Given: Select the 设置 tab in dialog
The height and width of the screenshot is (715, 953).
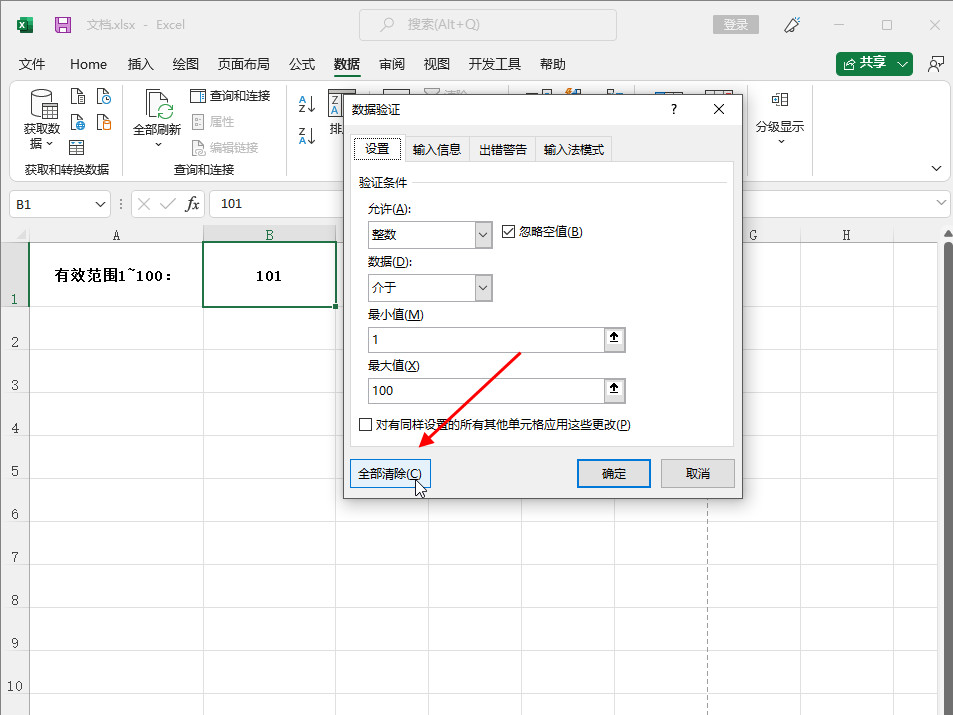Looking at the screenshot, I should 377,149.
